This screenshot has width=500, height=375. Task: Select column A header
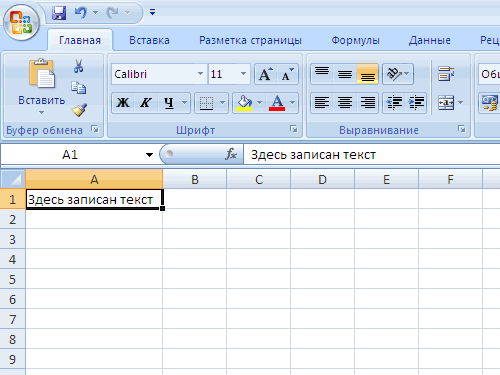pyautogui.click(x=94, y=179)
